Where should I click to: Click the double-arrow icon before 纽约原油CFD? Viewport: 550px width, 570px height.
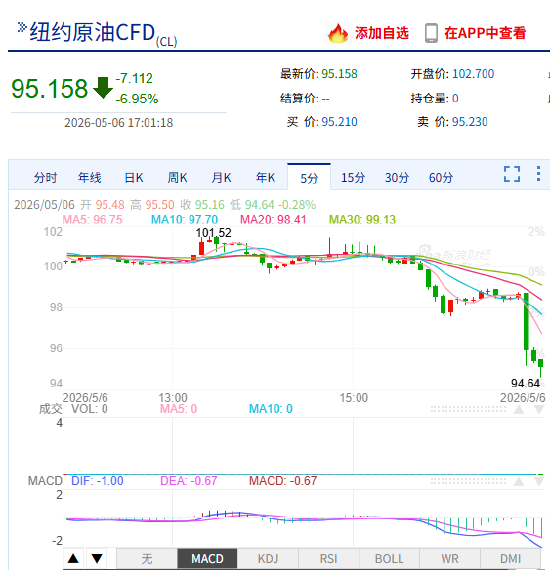tap(22, 27)
